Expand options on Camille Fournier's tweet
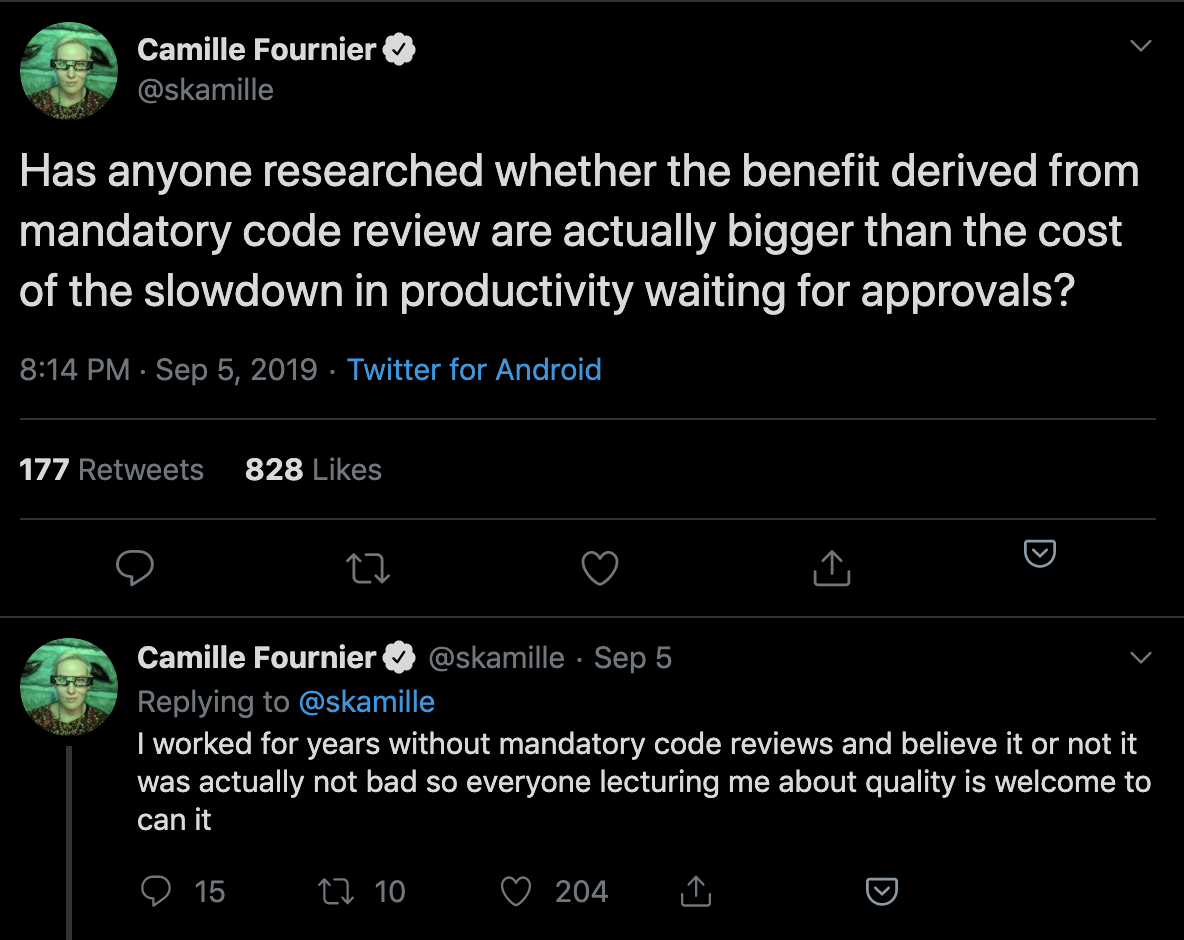 (1140, 45)
